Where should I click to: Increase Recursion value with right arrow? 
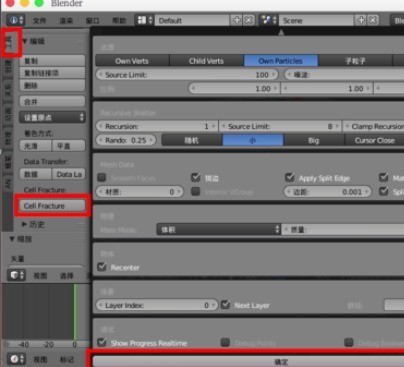click(213, 126)
